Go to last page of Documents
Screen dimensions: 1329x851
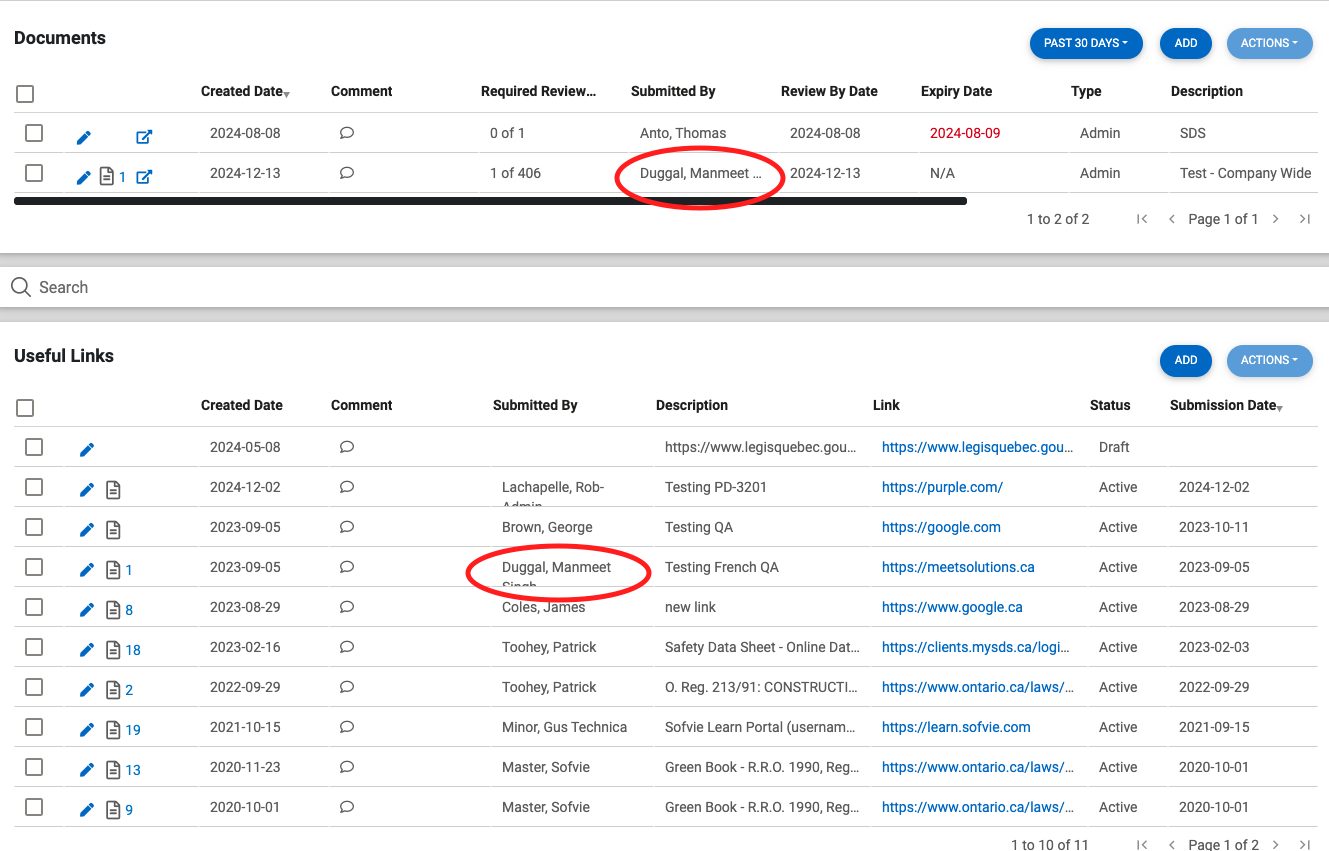click(x=1304, y=219)
